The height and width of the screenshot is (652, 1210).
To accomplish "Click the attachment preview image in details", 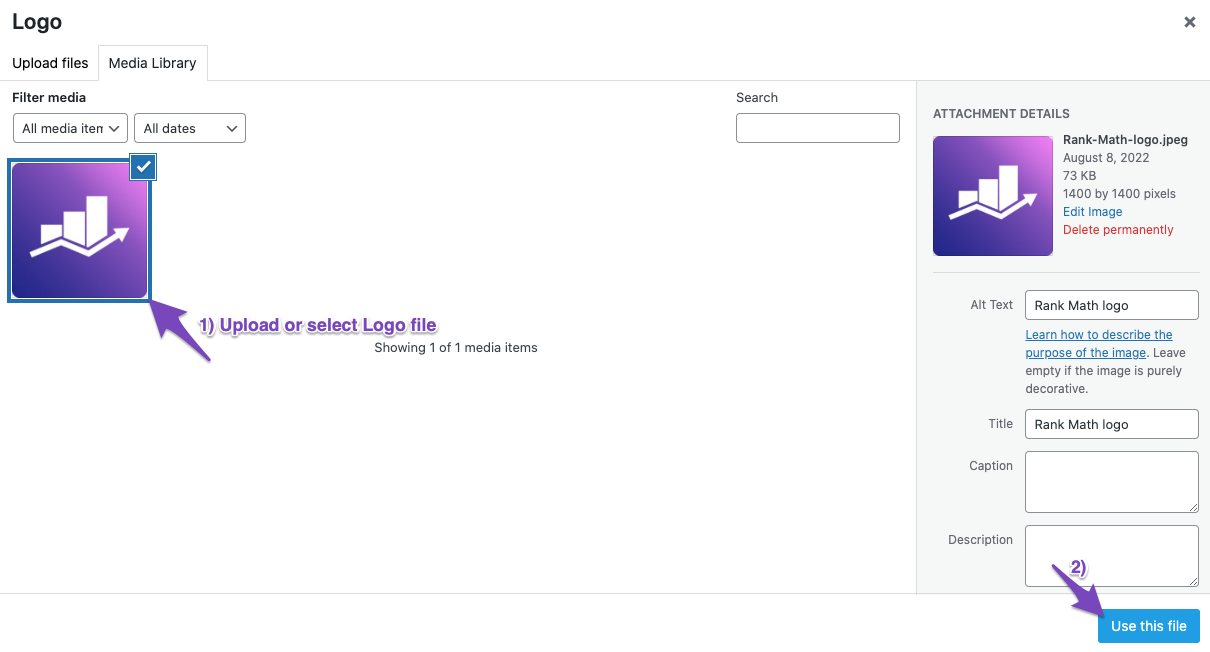I will coord(992,196).
